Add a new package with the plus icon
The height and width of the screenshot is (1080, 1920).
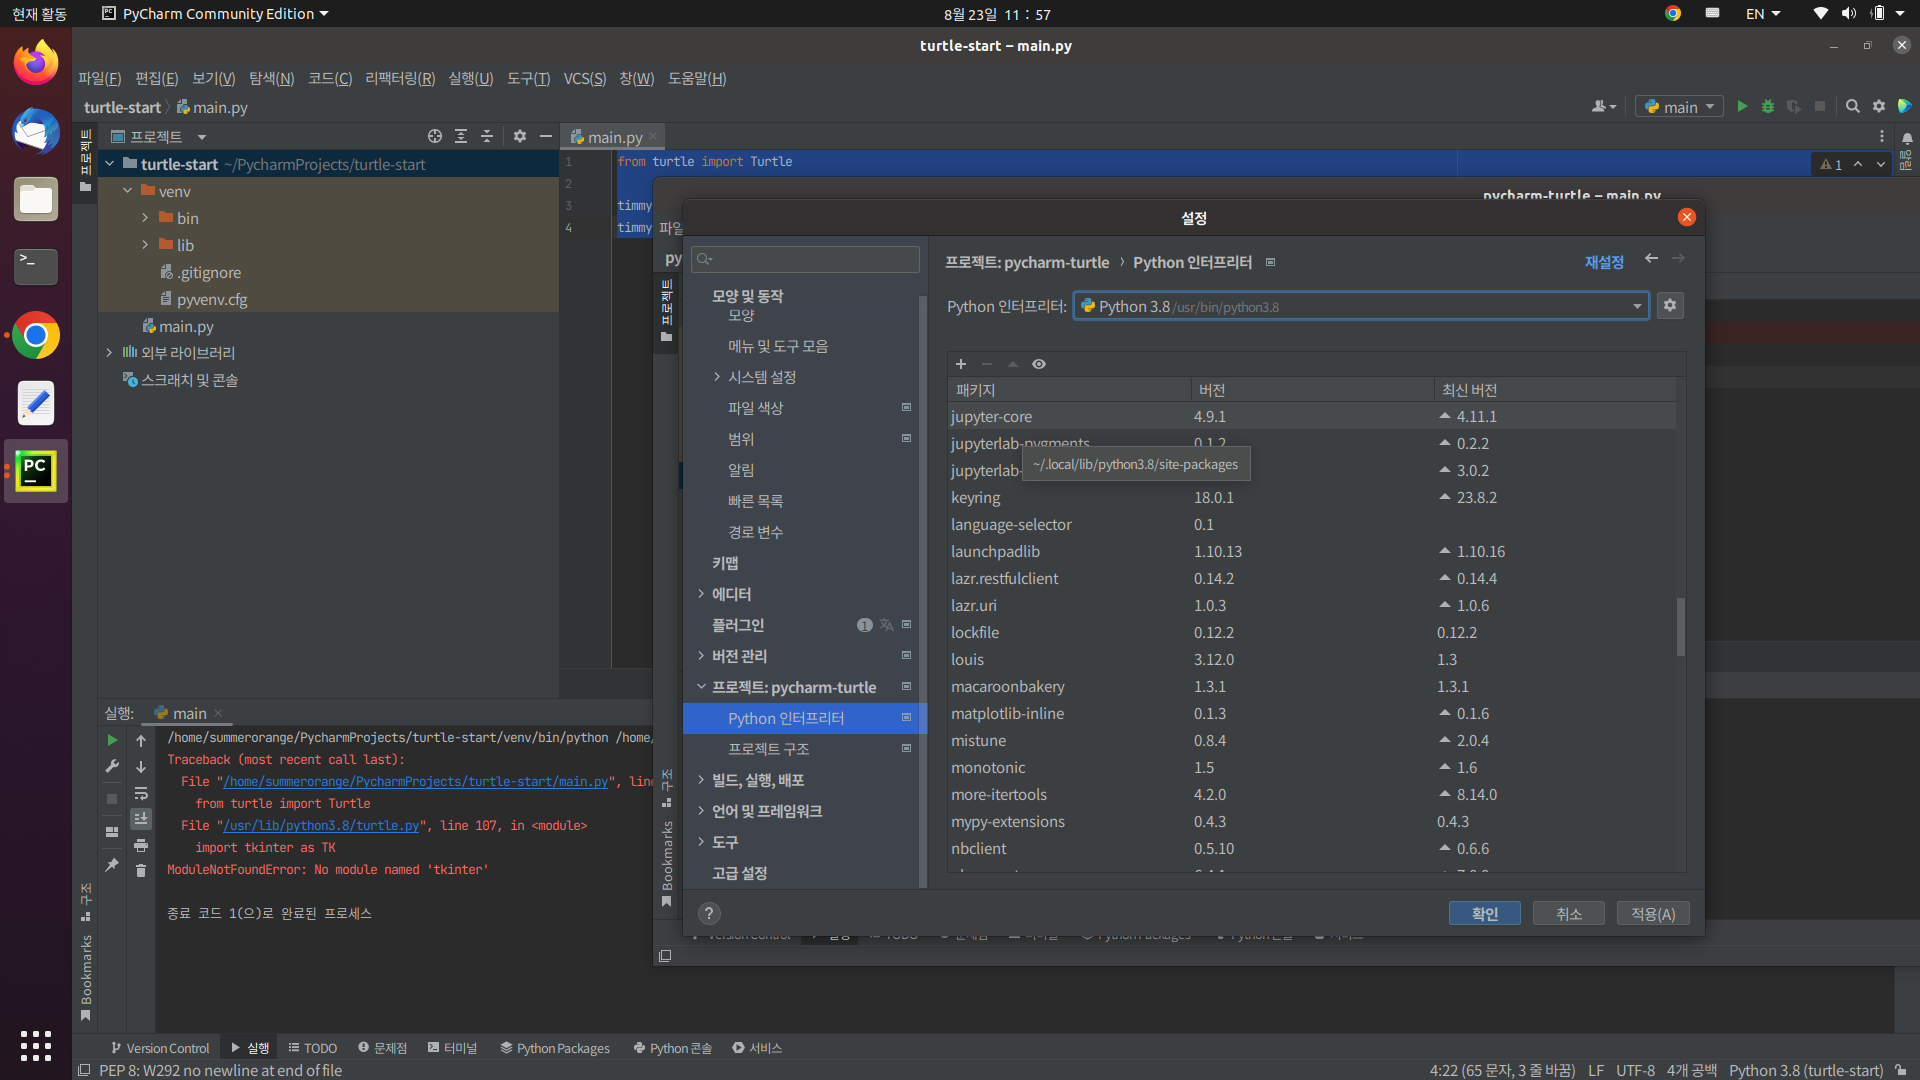click(x=961, y=364)
